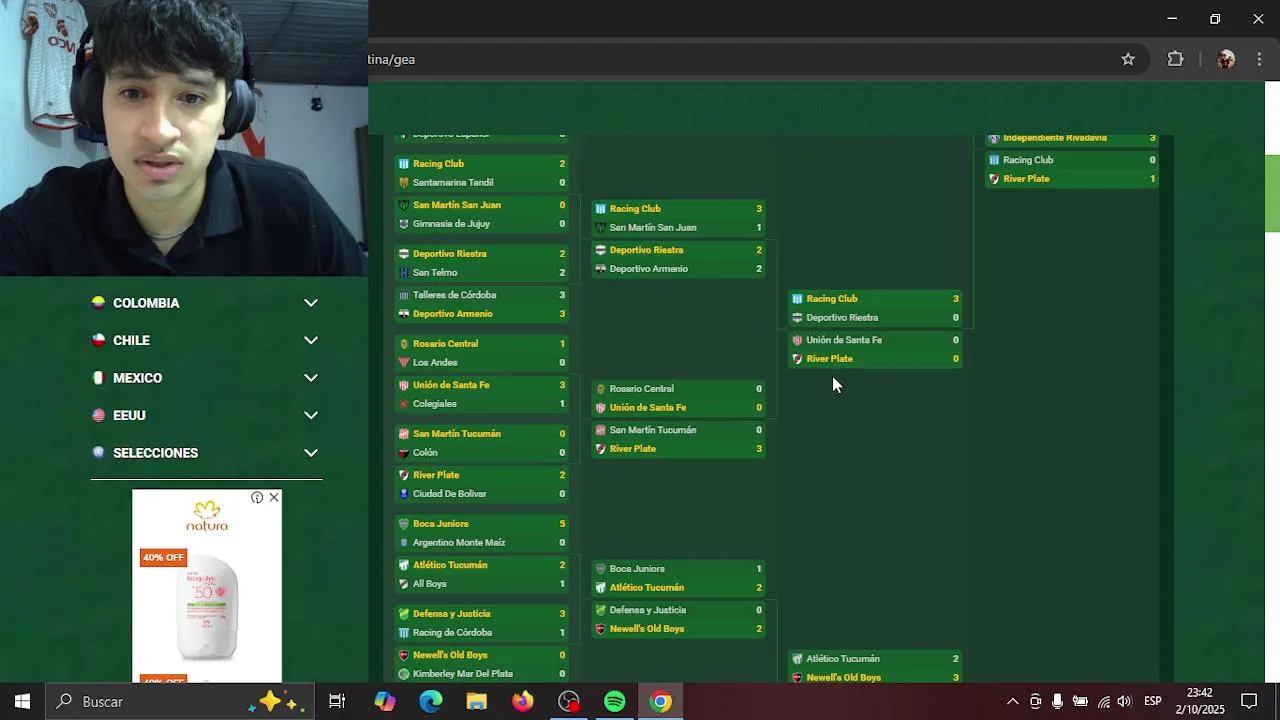Select Racing Club in match versus Santamarina Tandil
The height and width of the screenshot is (720, 1280).
pos(438,164)
